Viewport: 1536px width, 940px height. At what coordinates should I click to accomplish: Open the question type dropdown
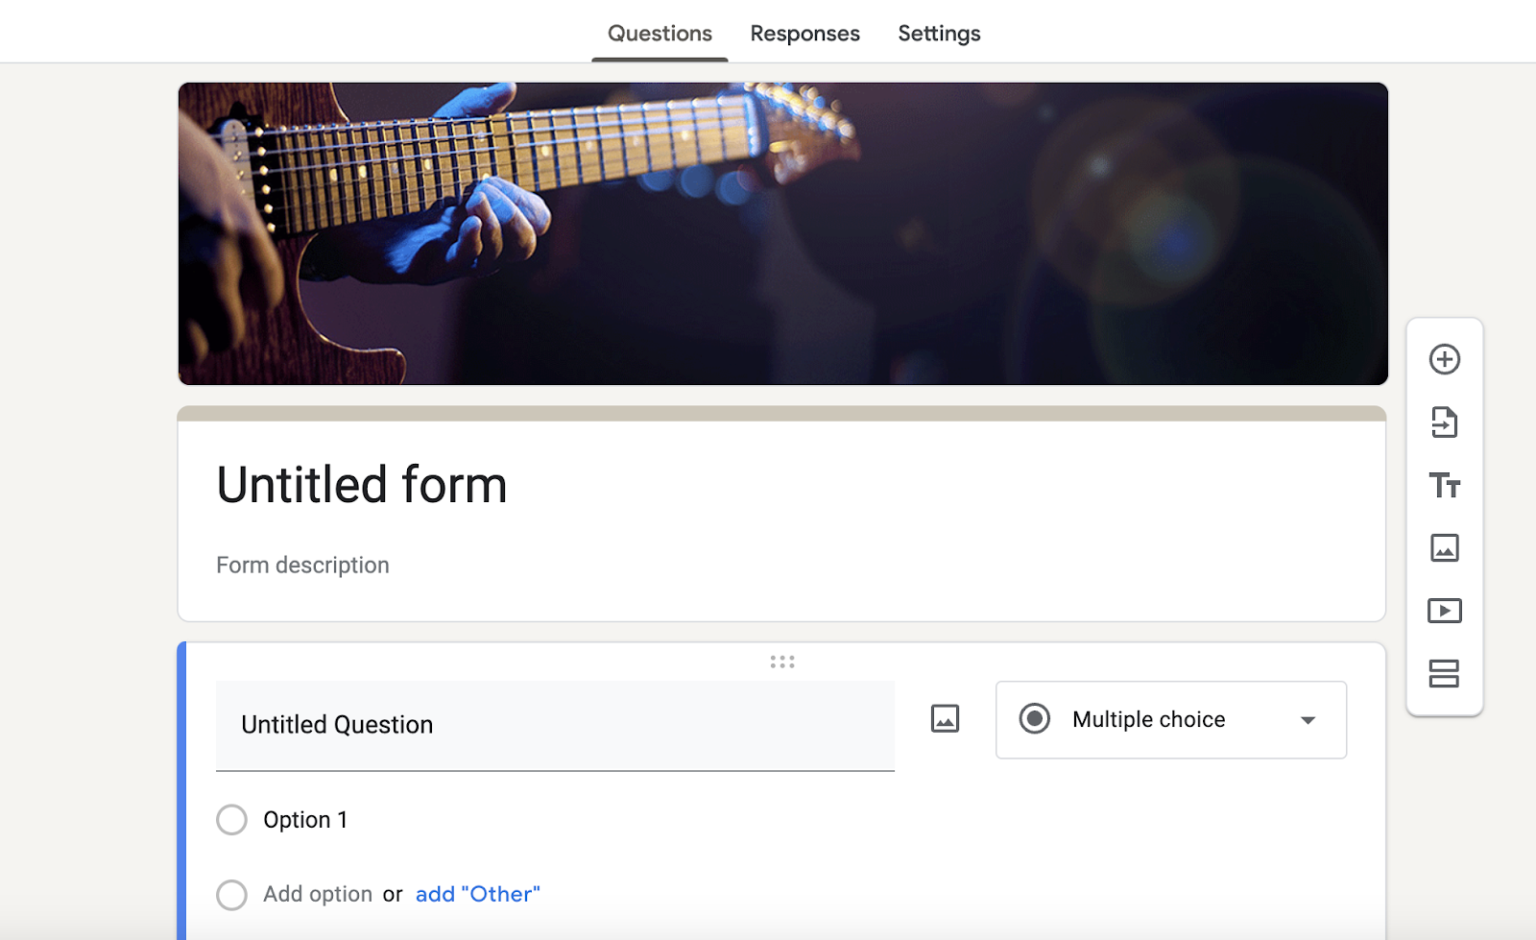(x=1171, y=719)
